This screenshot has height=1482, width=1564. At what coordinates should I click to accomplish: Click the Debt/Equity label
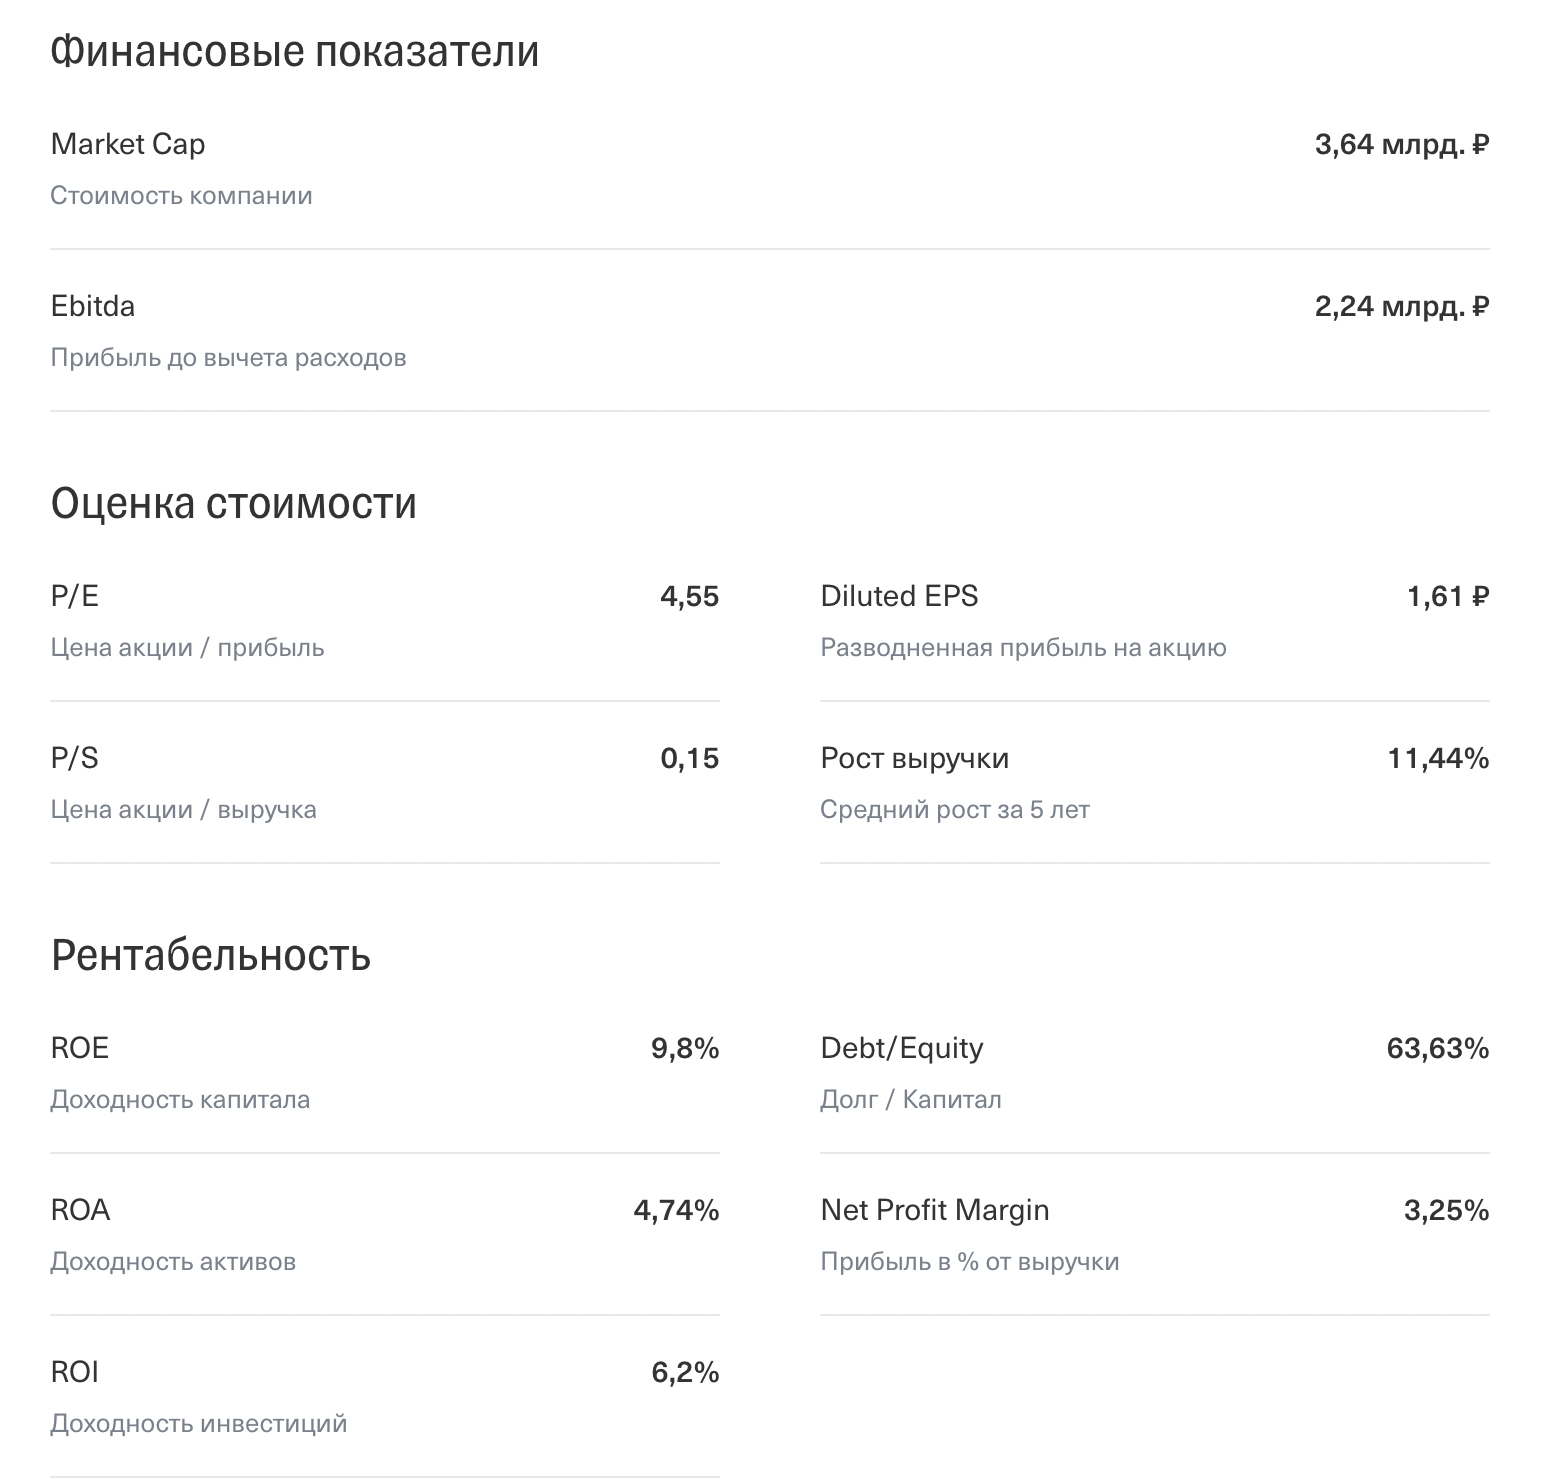[901, 1048]
